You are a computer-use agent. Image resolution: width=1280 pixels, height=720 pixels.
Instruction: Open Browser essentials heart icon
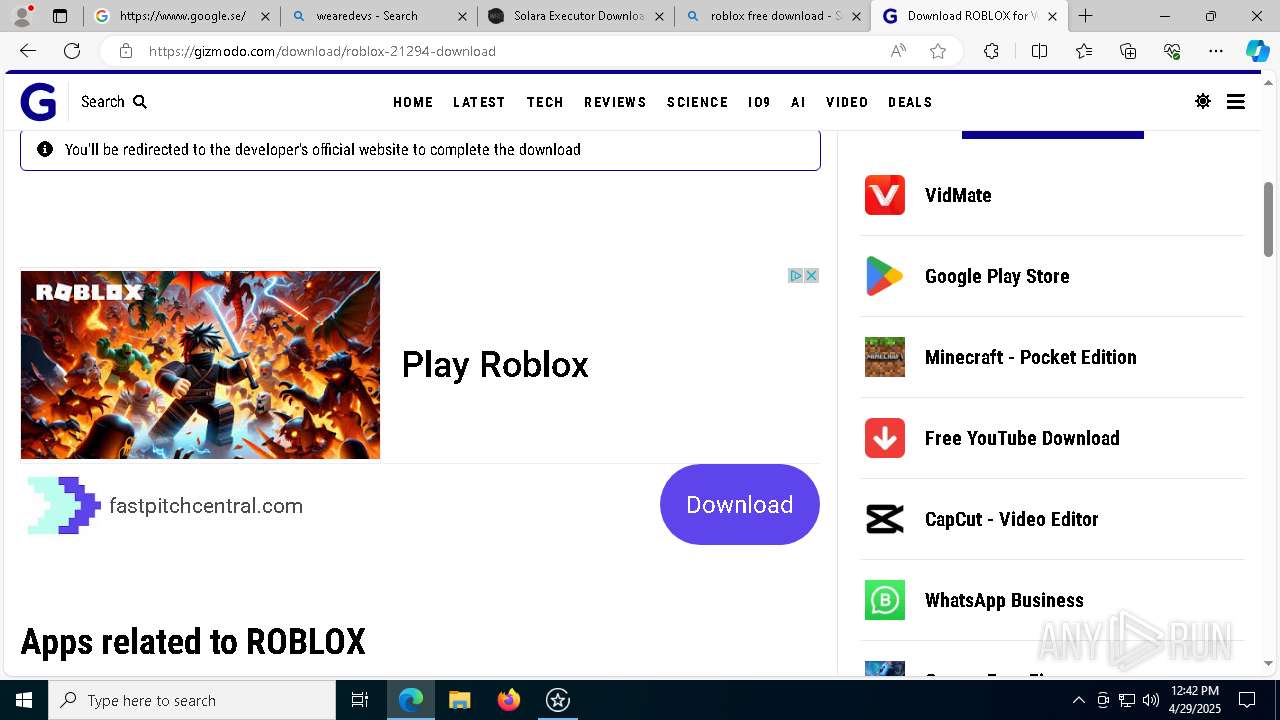pyautogui.click(x=1172, y=51)
